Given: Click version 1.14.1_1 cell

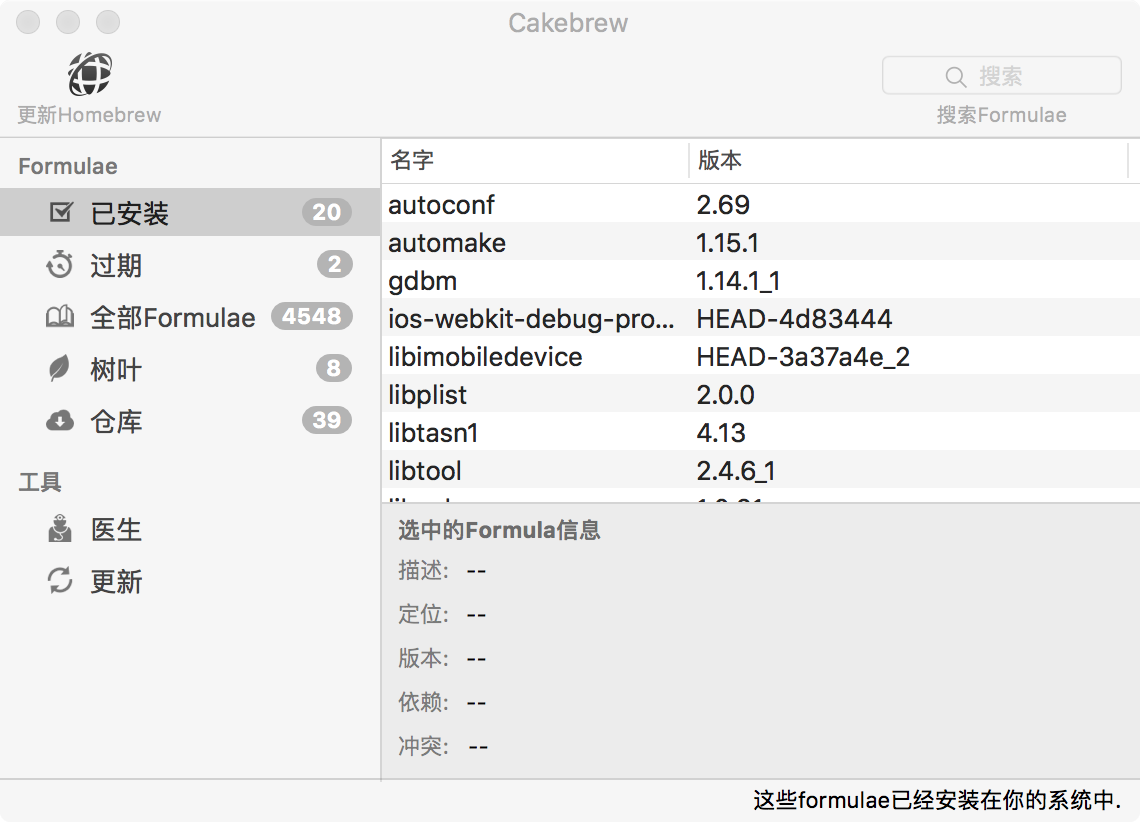Looking at the screenshot, I should [738, 281].
